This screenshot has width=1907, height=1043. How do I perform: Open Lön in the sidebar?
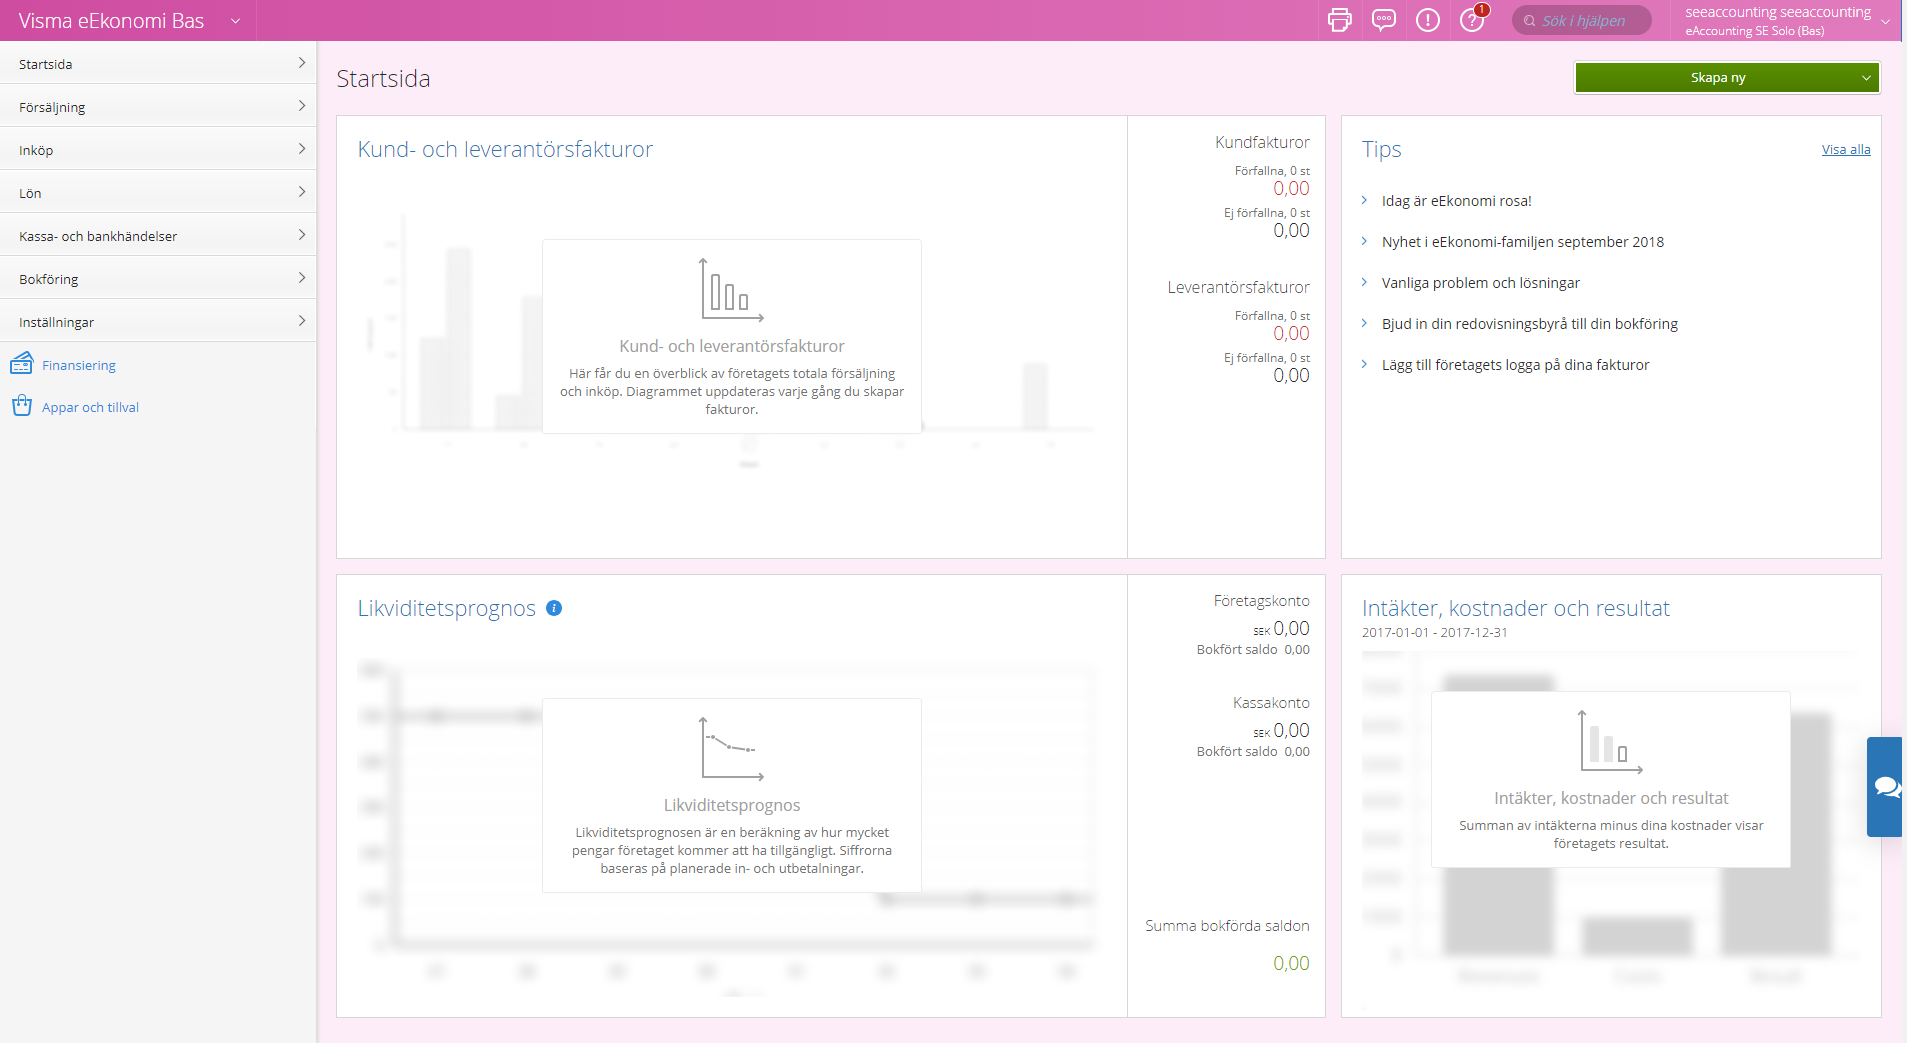pyautogui.click(x=158, y=192)
